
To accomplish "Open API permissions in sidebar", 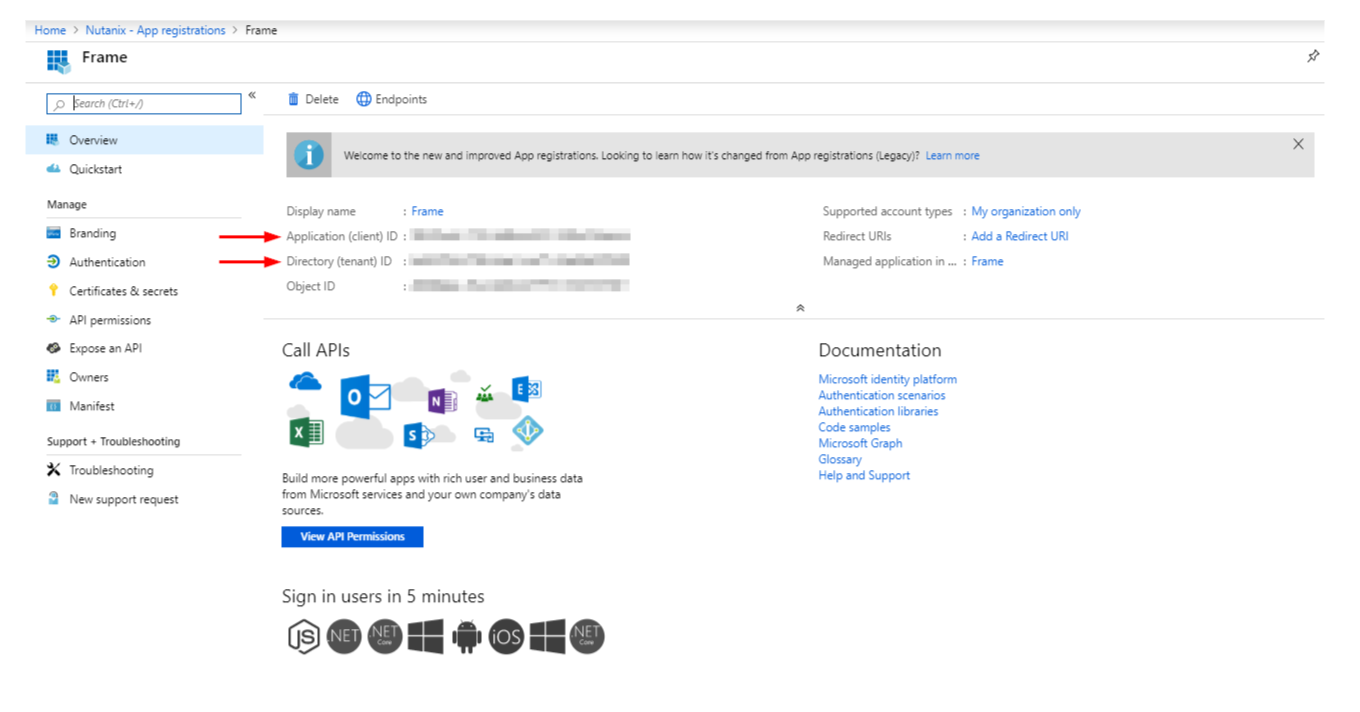I will [110, 320].
